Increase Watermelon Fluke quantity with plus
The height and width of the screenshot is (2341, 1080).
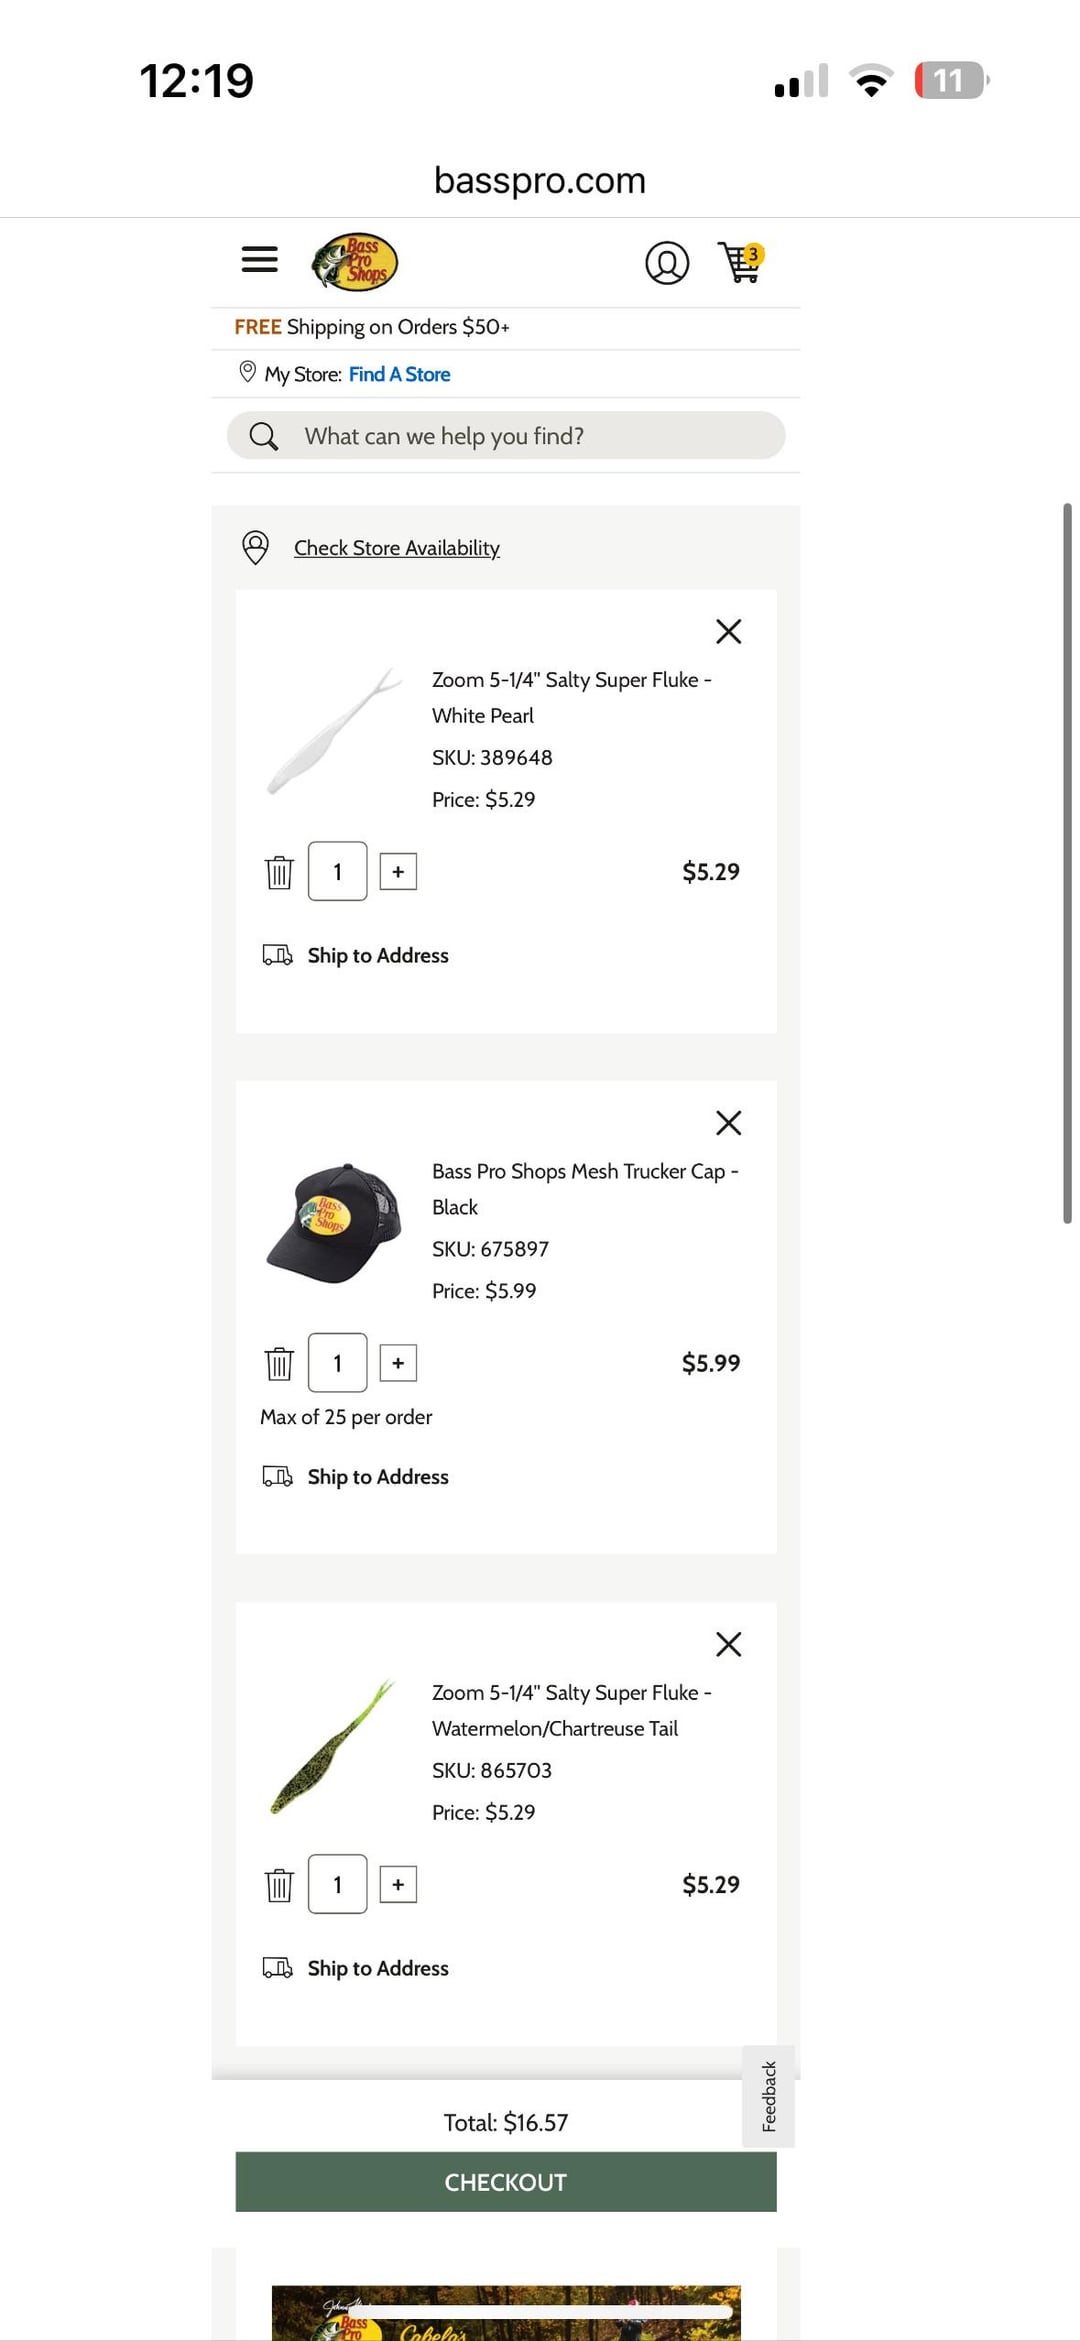pyautogui.click(x=398, y=1885)
